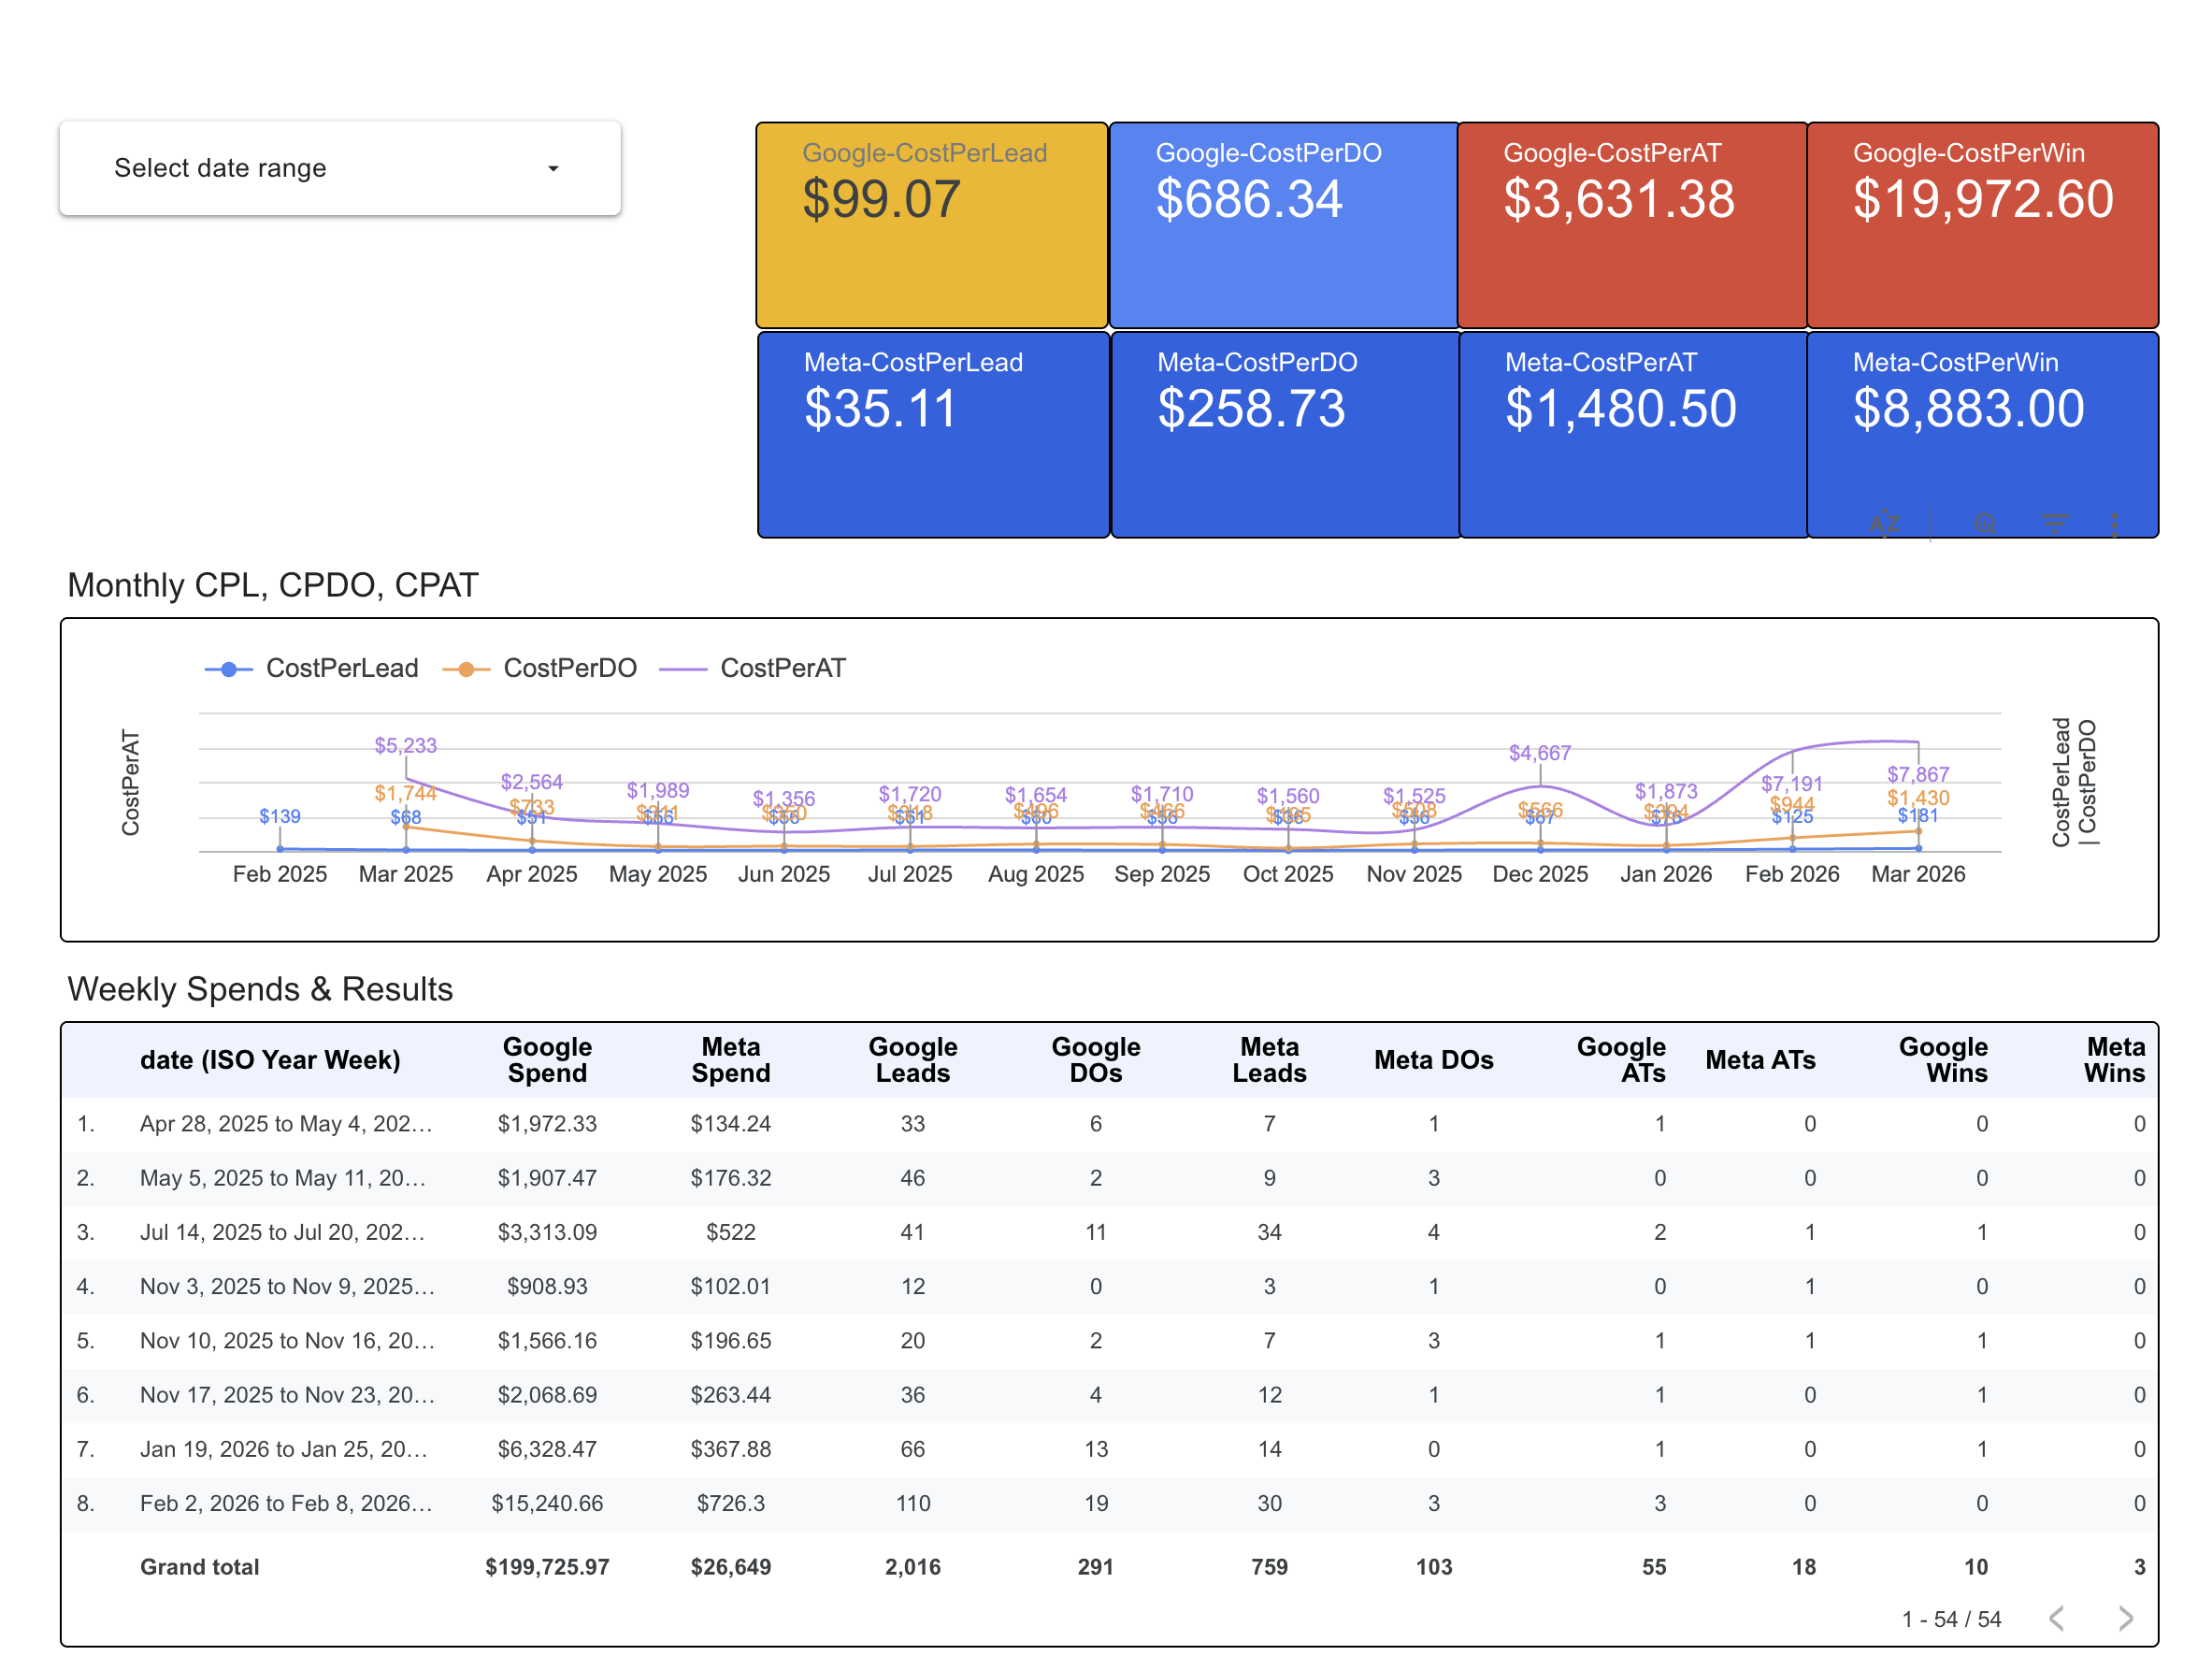Image resolution: width=2212 pixels, height=1670 pixels.
Task: Click CostPerLead legend marker icon
Action: [229, 669]
